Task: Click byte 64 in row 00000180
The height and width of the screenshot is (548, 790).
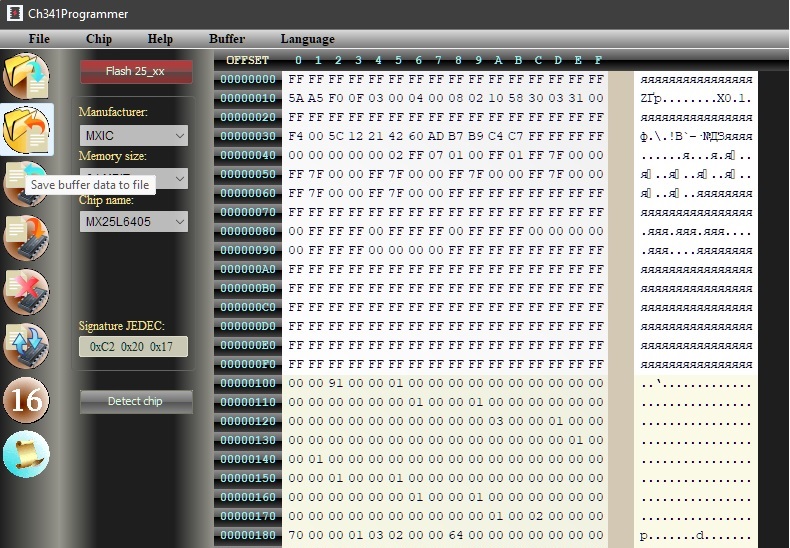Action: pyautogui.click(x=456, y=535)
